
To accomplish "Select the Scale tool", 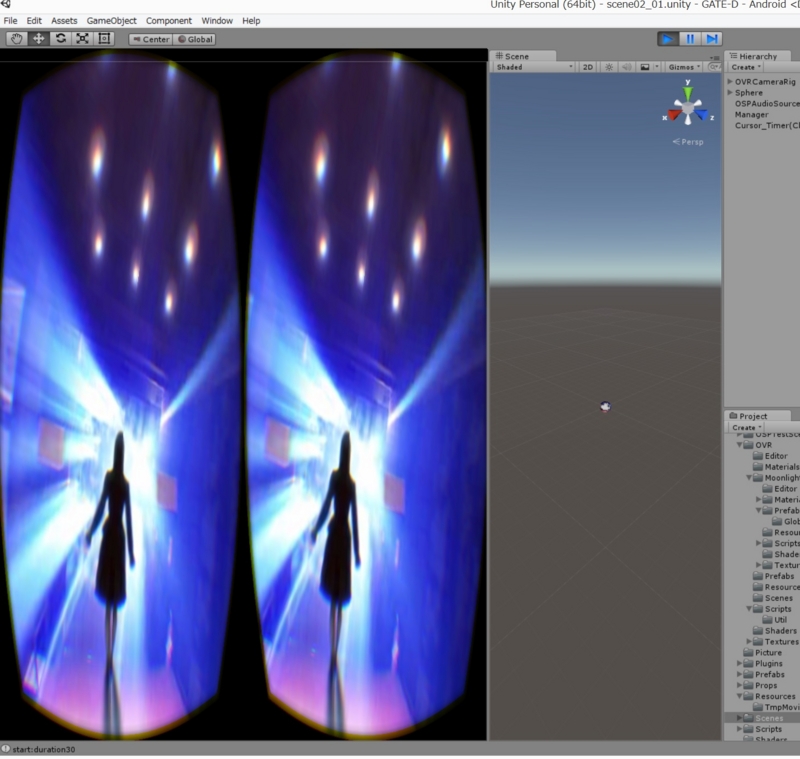I will 83,39.
